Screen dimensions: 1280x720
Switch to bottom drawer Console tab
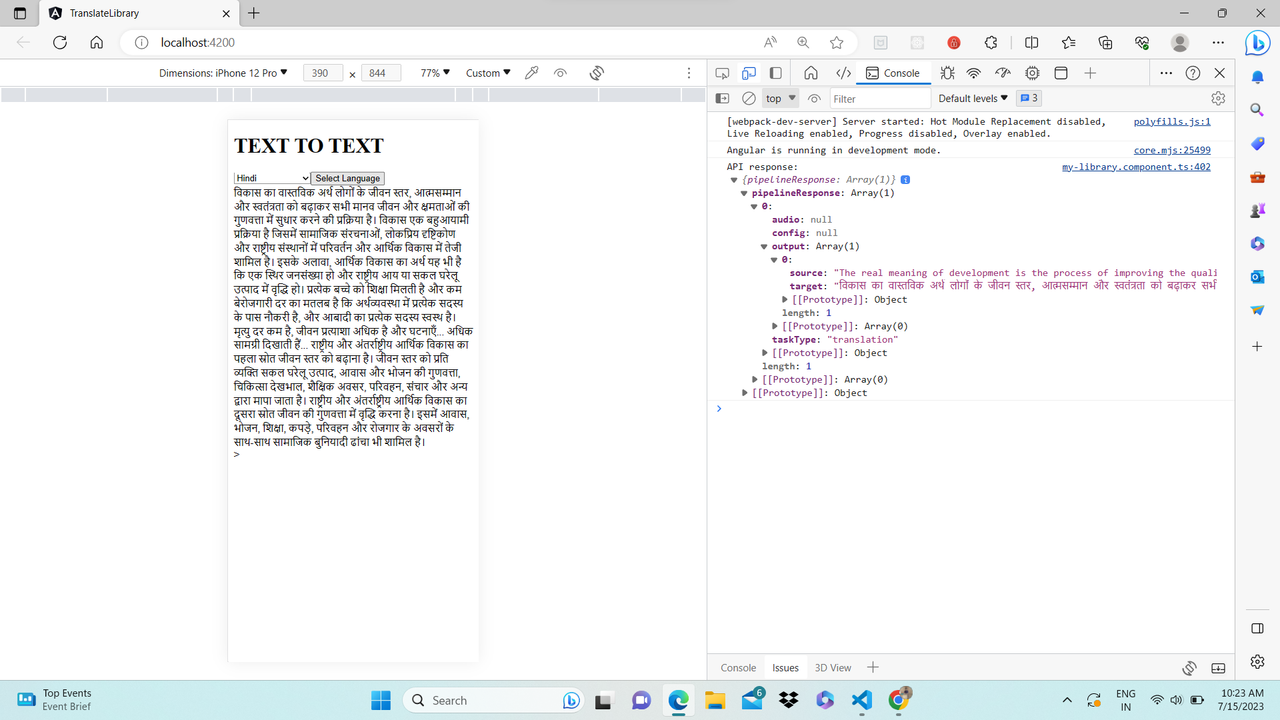(739, 668)
